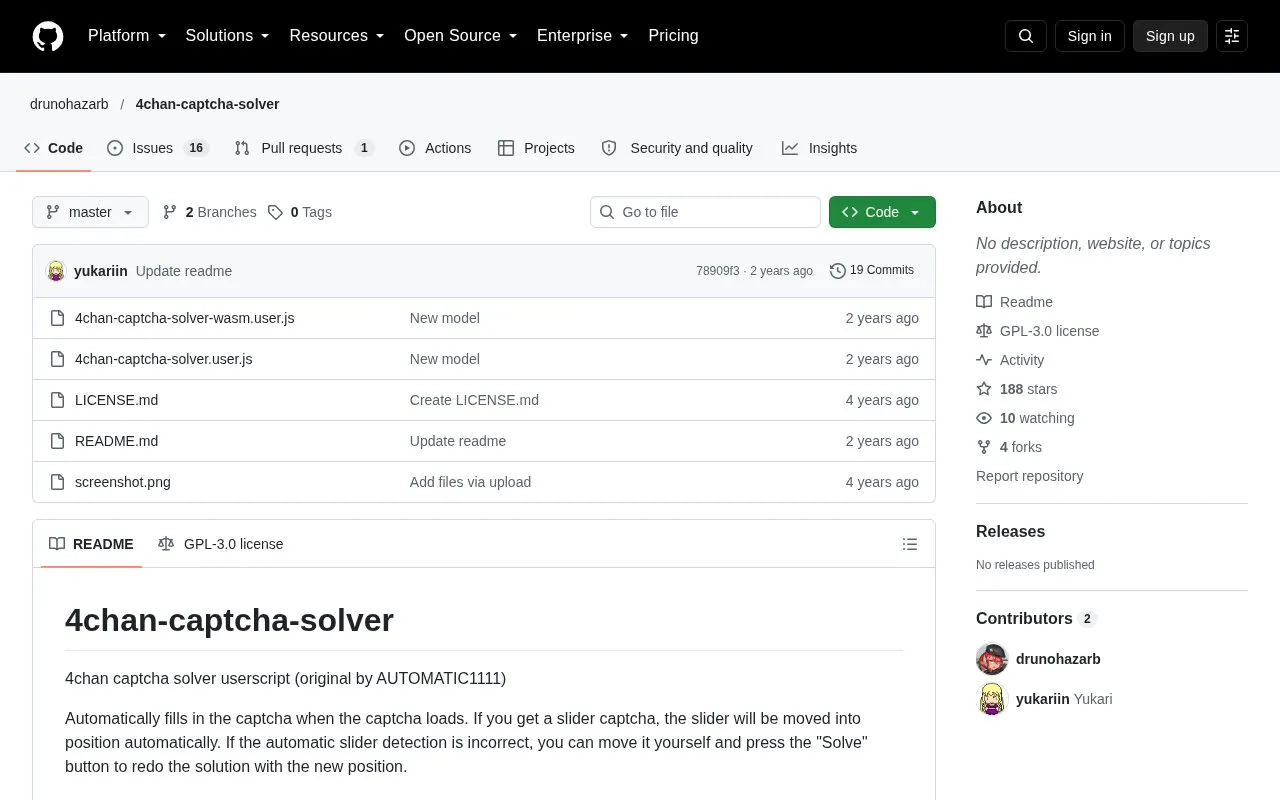Open the Report repository link
The width and height of the screenshot is (1280, 800).
[1030, 476]
